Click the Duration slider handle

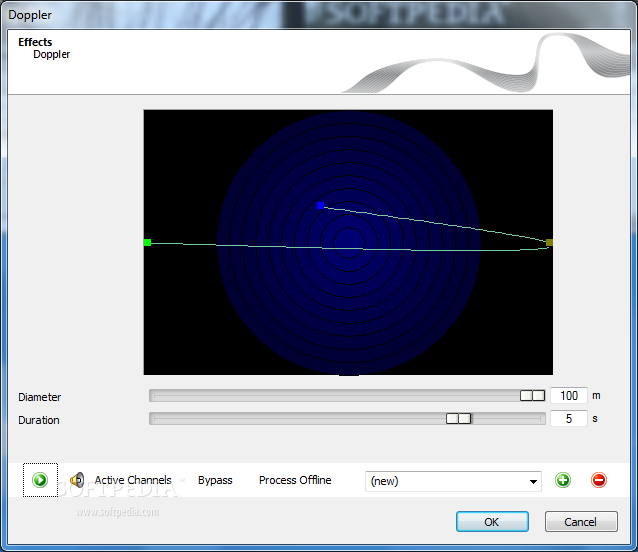pos(459,418)
